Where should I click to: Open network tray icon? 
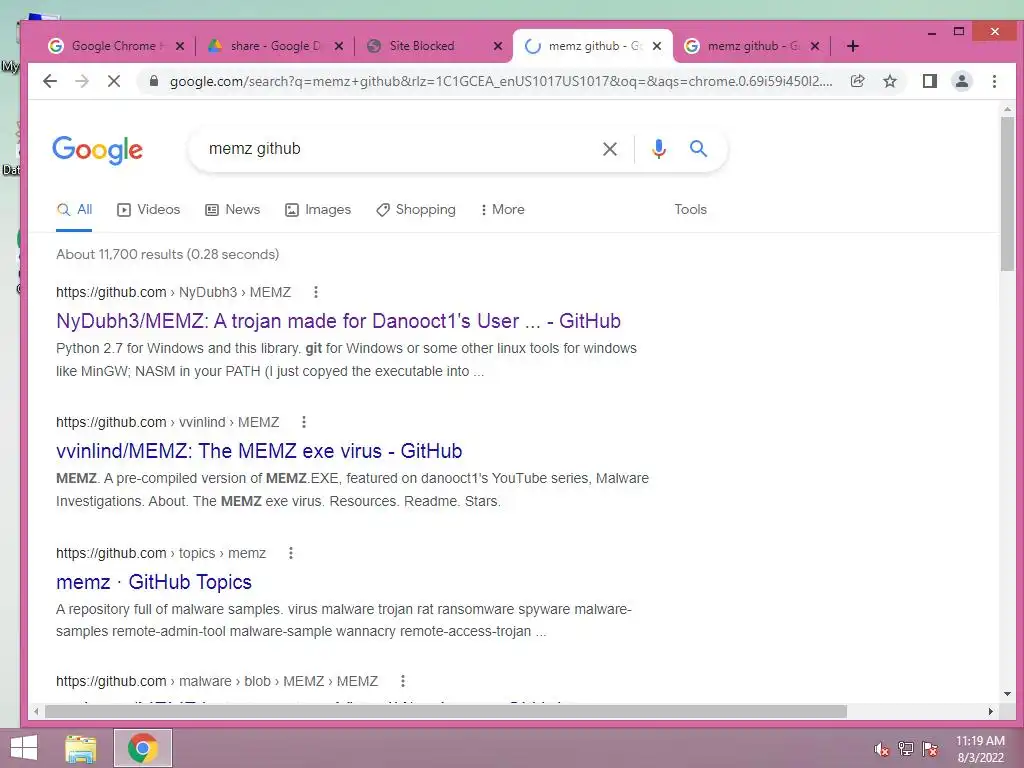coord(906,749)
